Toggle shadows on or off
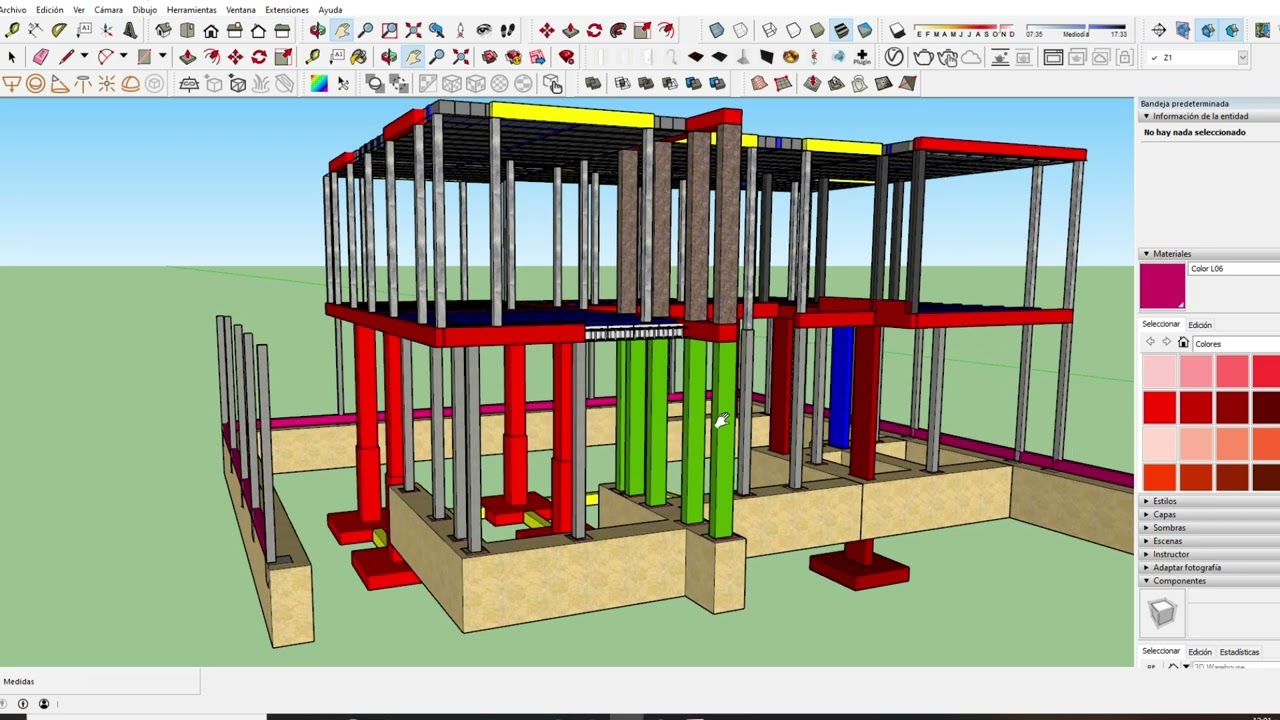 tap(897, 31)
